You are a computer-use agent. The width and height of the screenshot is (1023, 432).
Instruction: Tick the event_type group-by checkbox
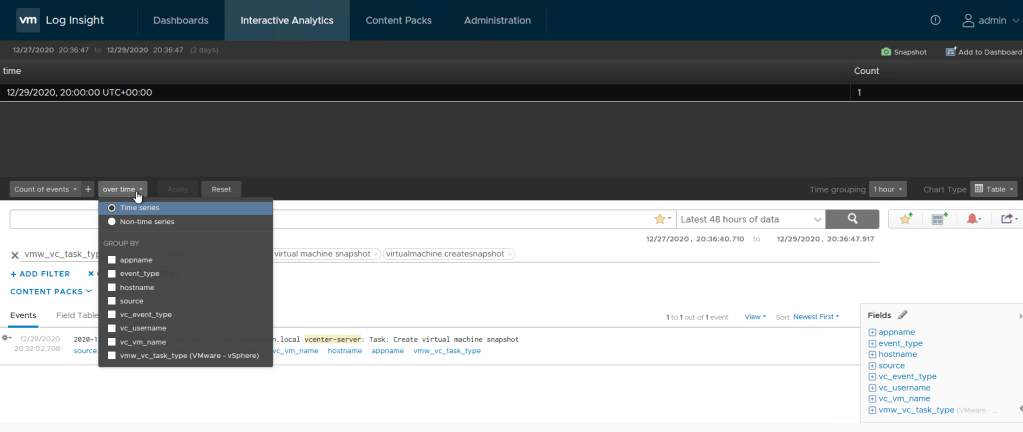point(113,273)
